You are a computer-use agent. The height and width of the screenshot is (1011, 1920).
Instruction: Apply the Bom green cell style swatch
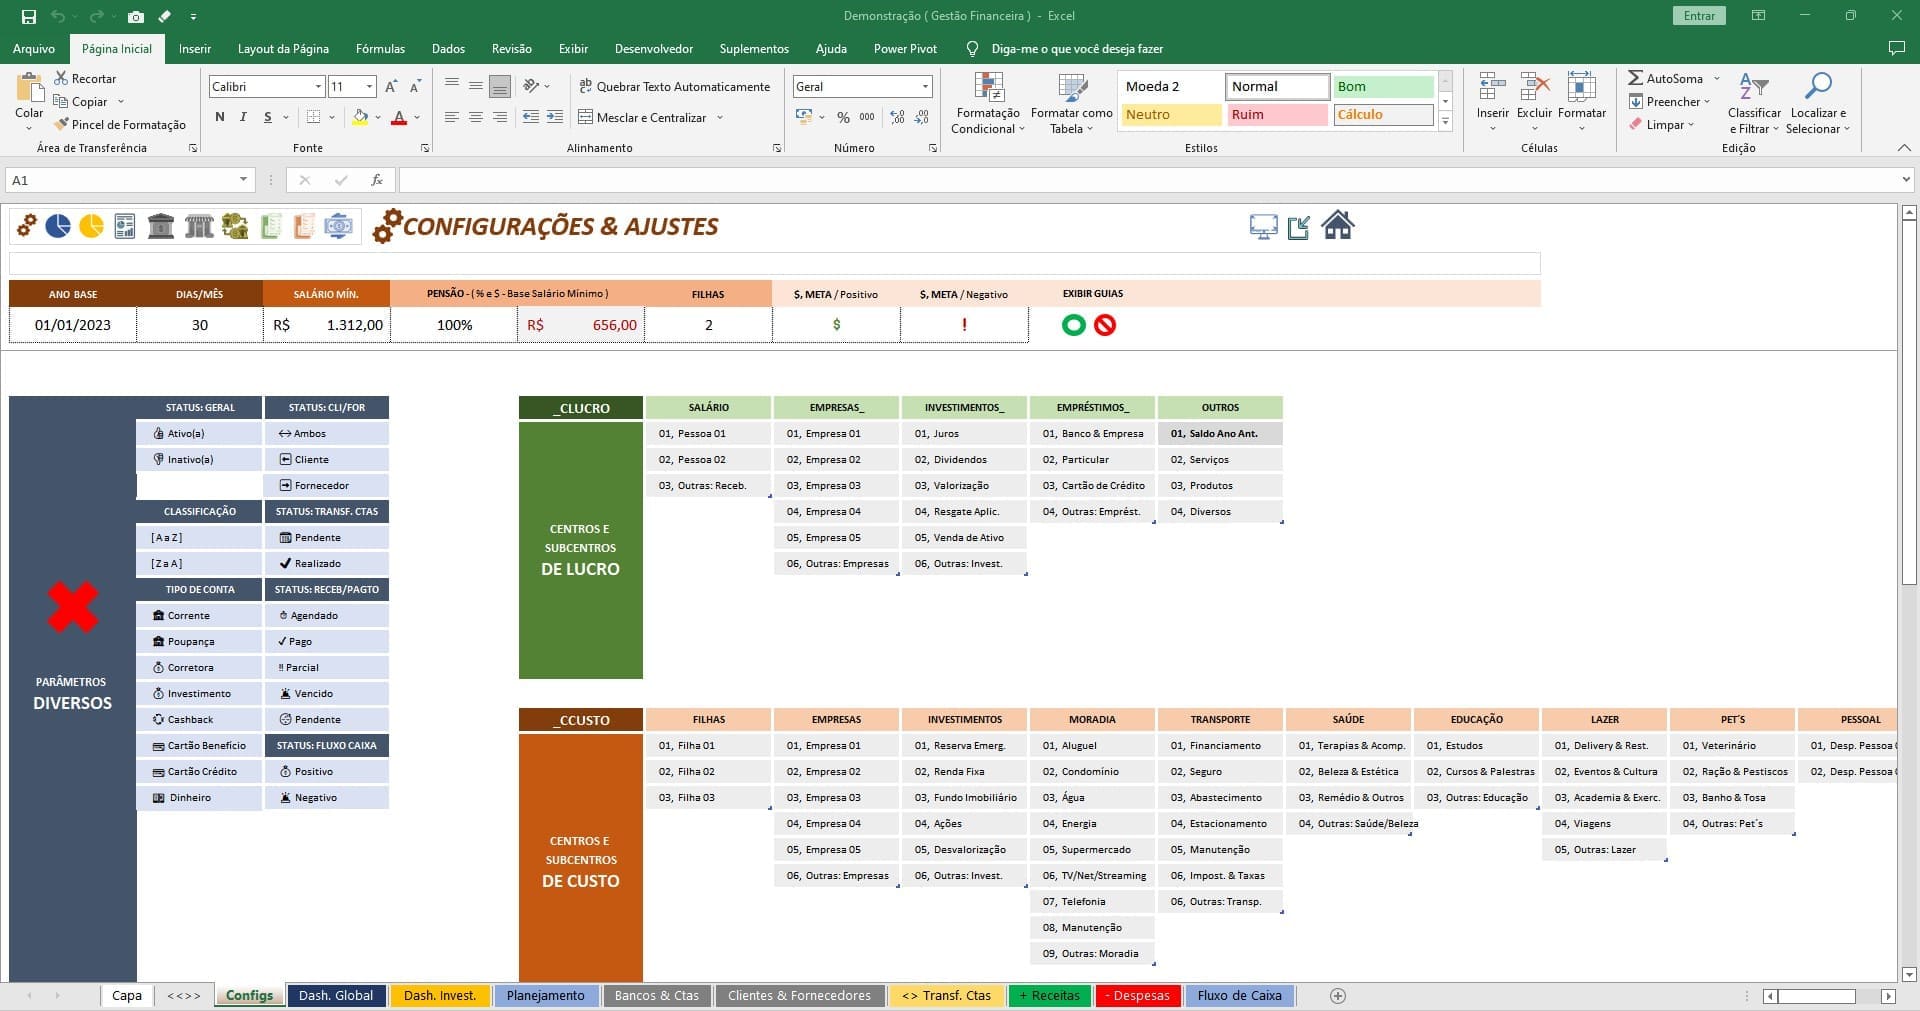pyautogui.click(x=1383, y=87)
